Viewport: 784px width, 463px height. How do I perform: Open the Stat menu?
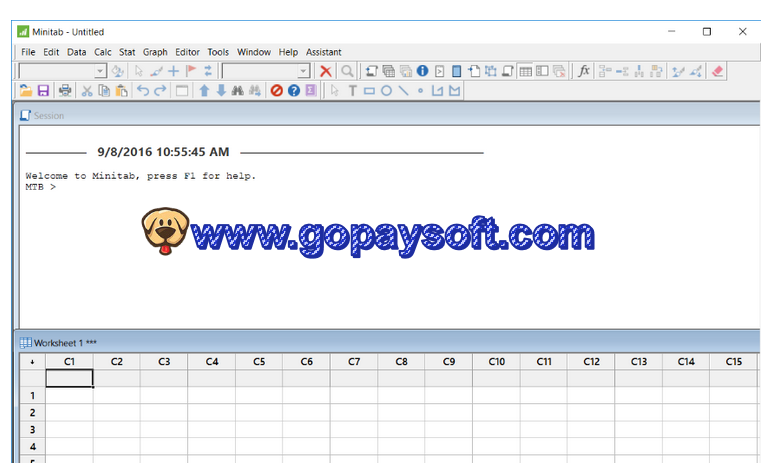pyautogui.click(x=127, y=52)
